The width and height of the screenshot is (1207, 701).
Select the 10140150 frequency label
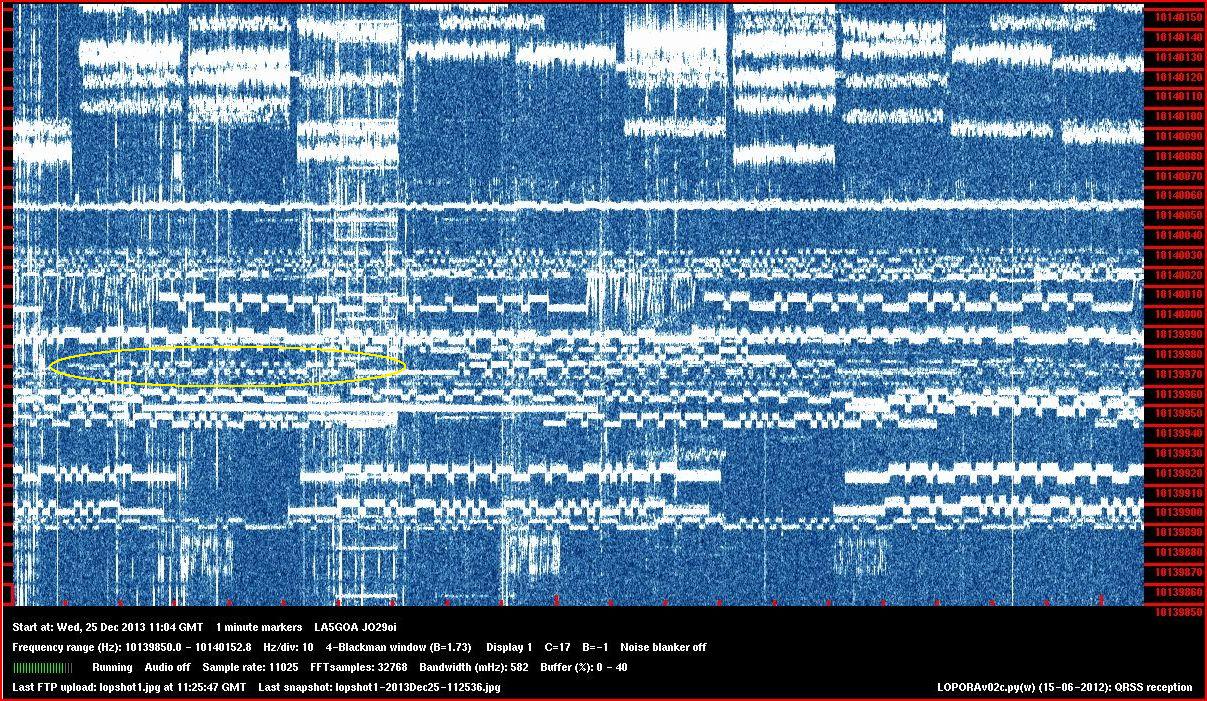1177,17
